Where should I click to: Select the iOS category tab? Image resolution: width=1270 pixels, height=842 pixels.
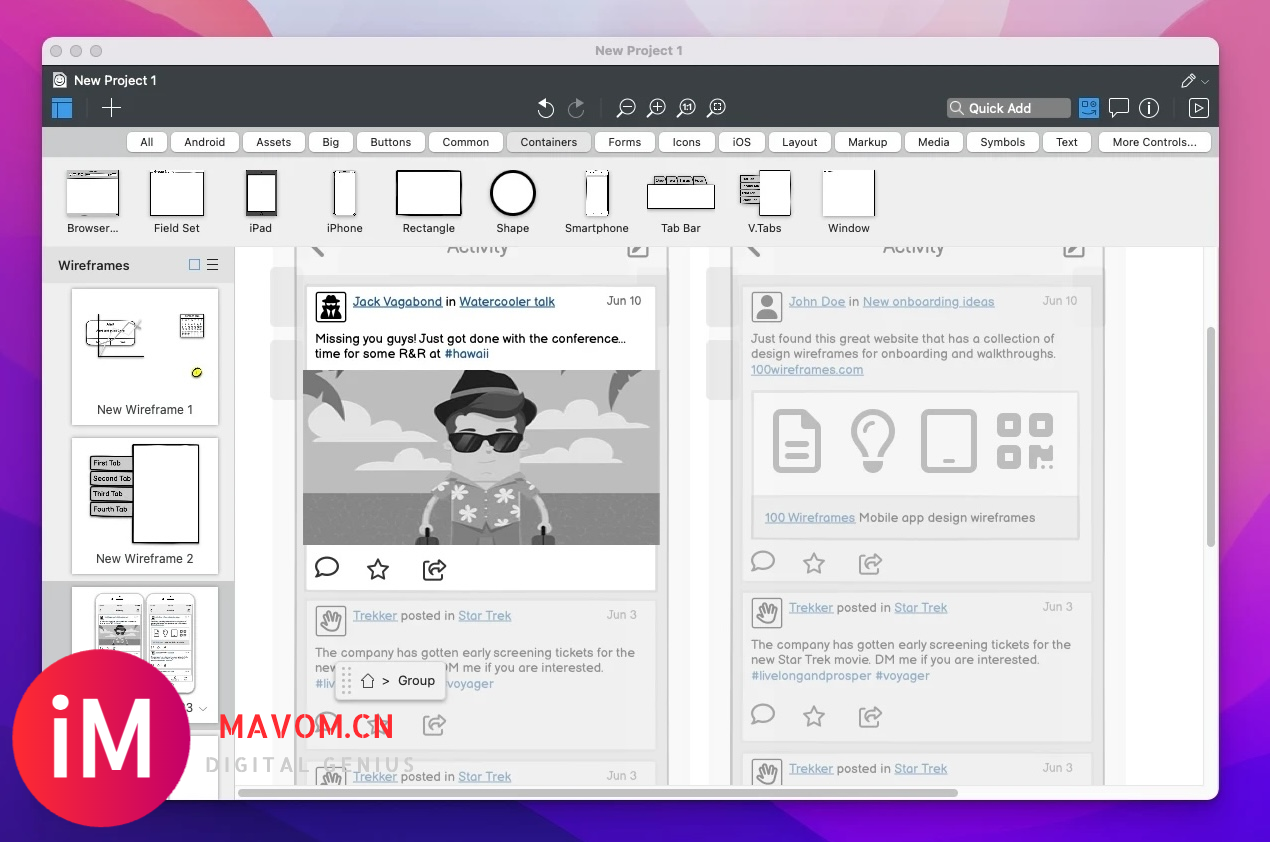coord(742,142)
